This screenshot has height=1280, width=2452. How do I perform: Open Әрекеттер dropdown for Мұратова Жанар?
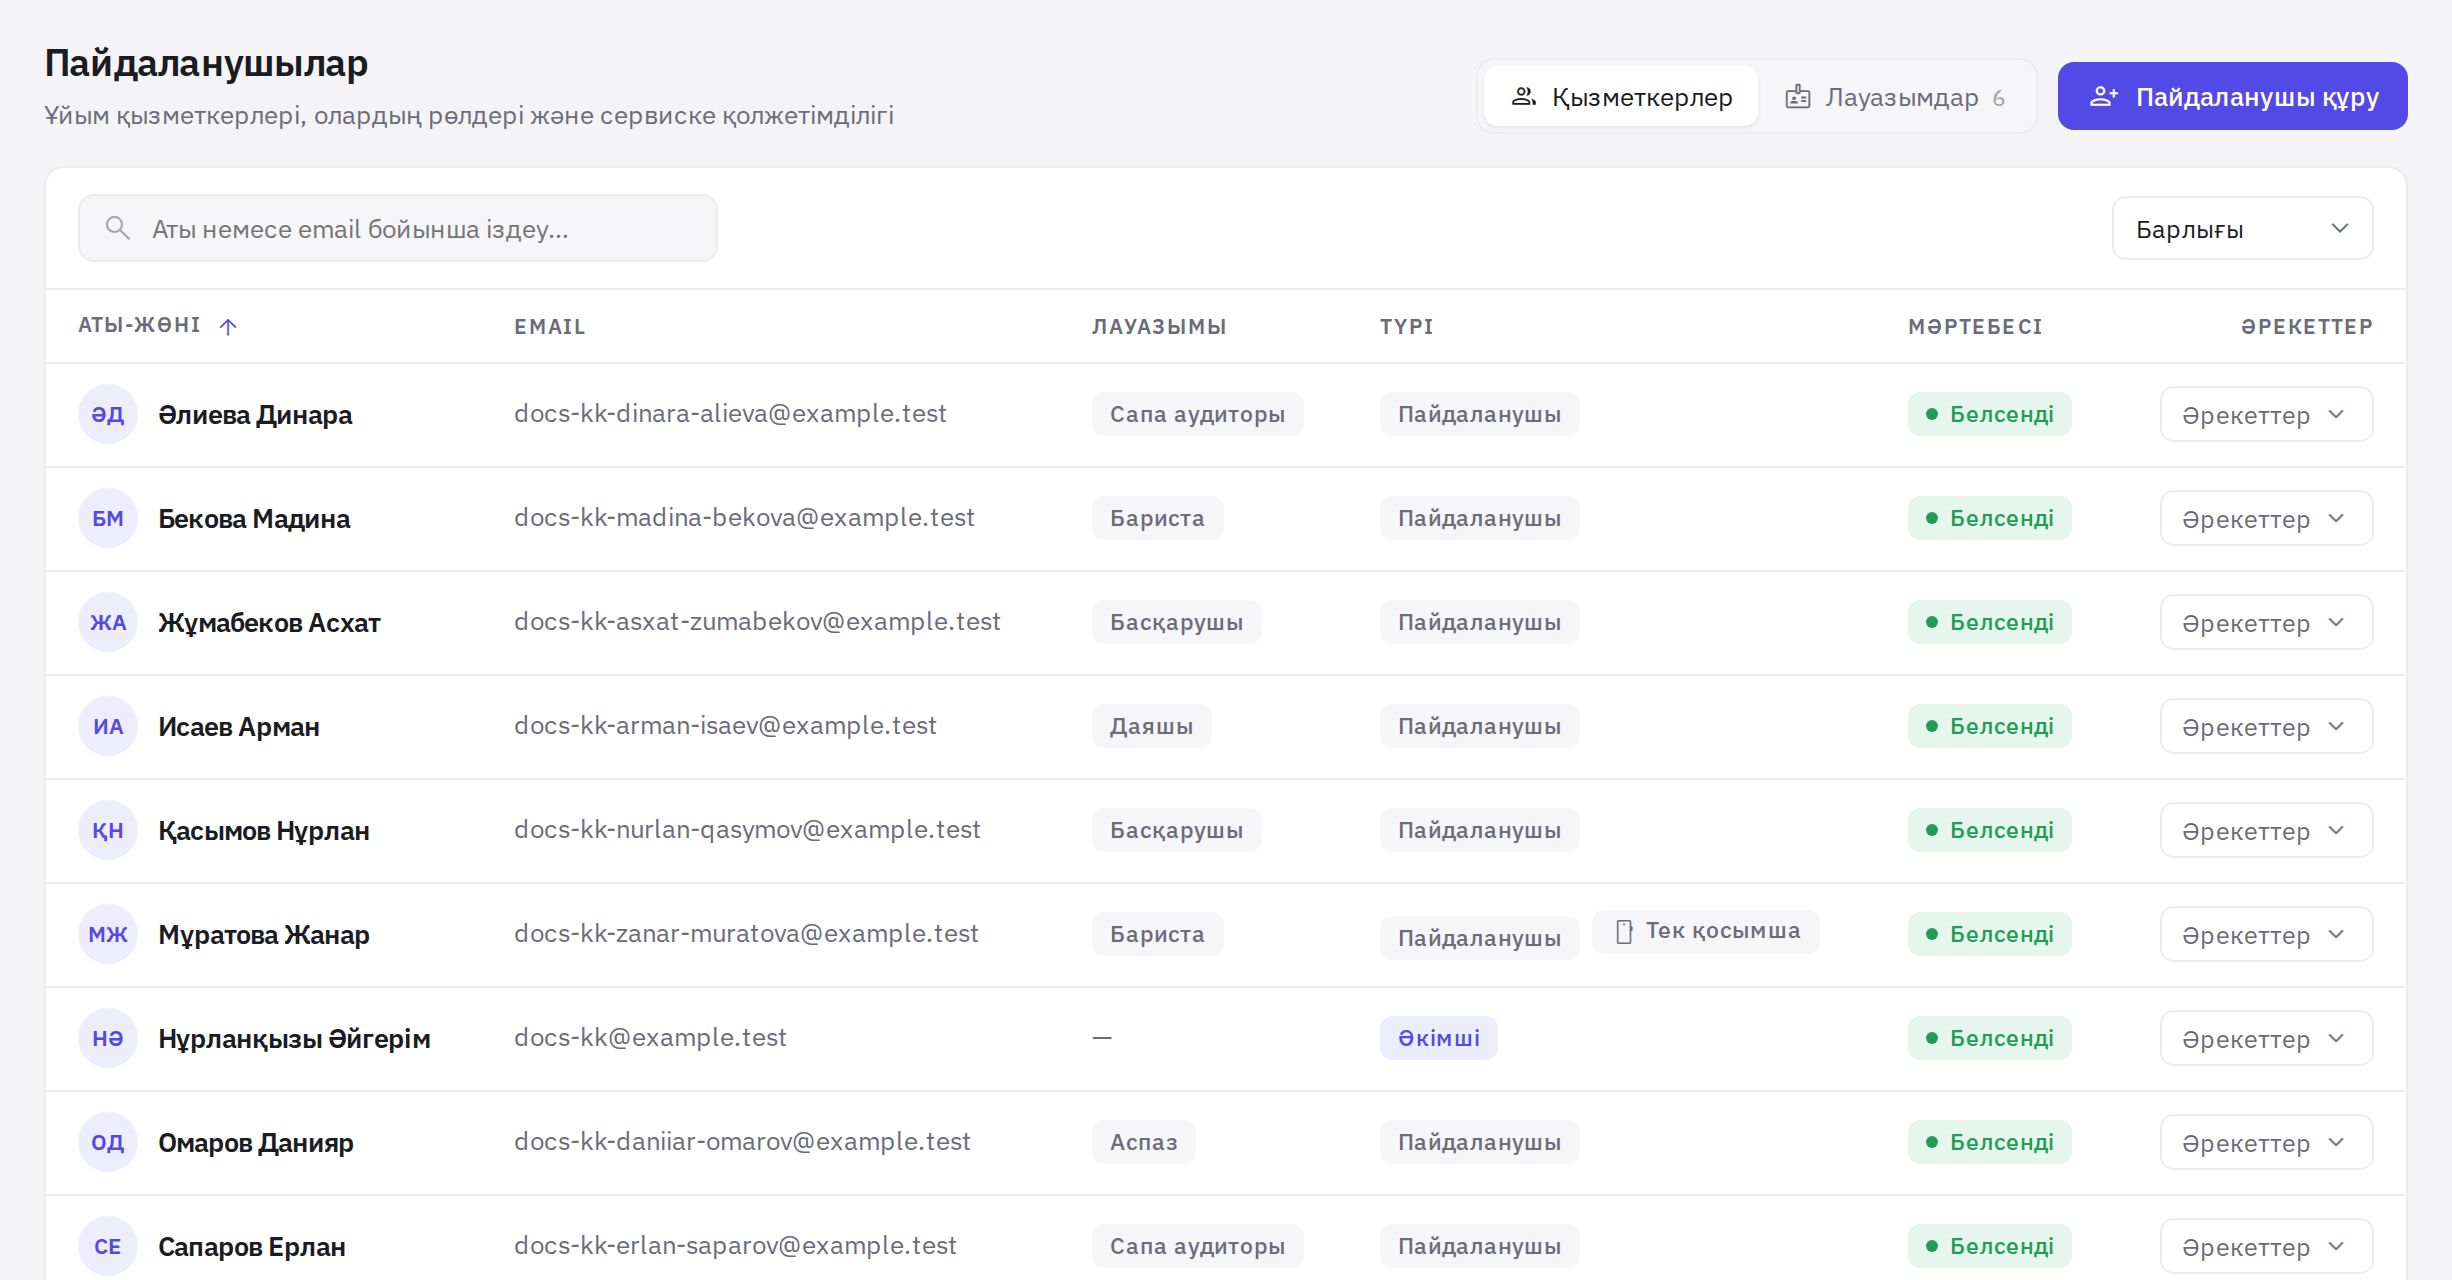(x=2266, y=934)
